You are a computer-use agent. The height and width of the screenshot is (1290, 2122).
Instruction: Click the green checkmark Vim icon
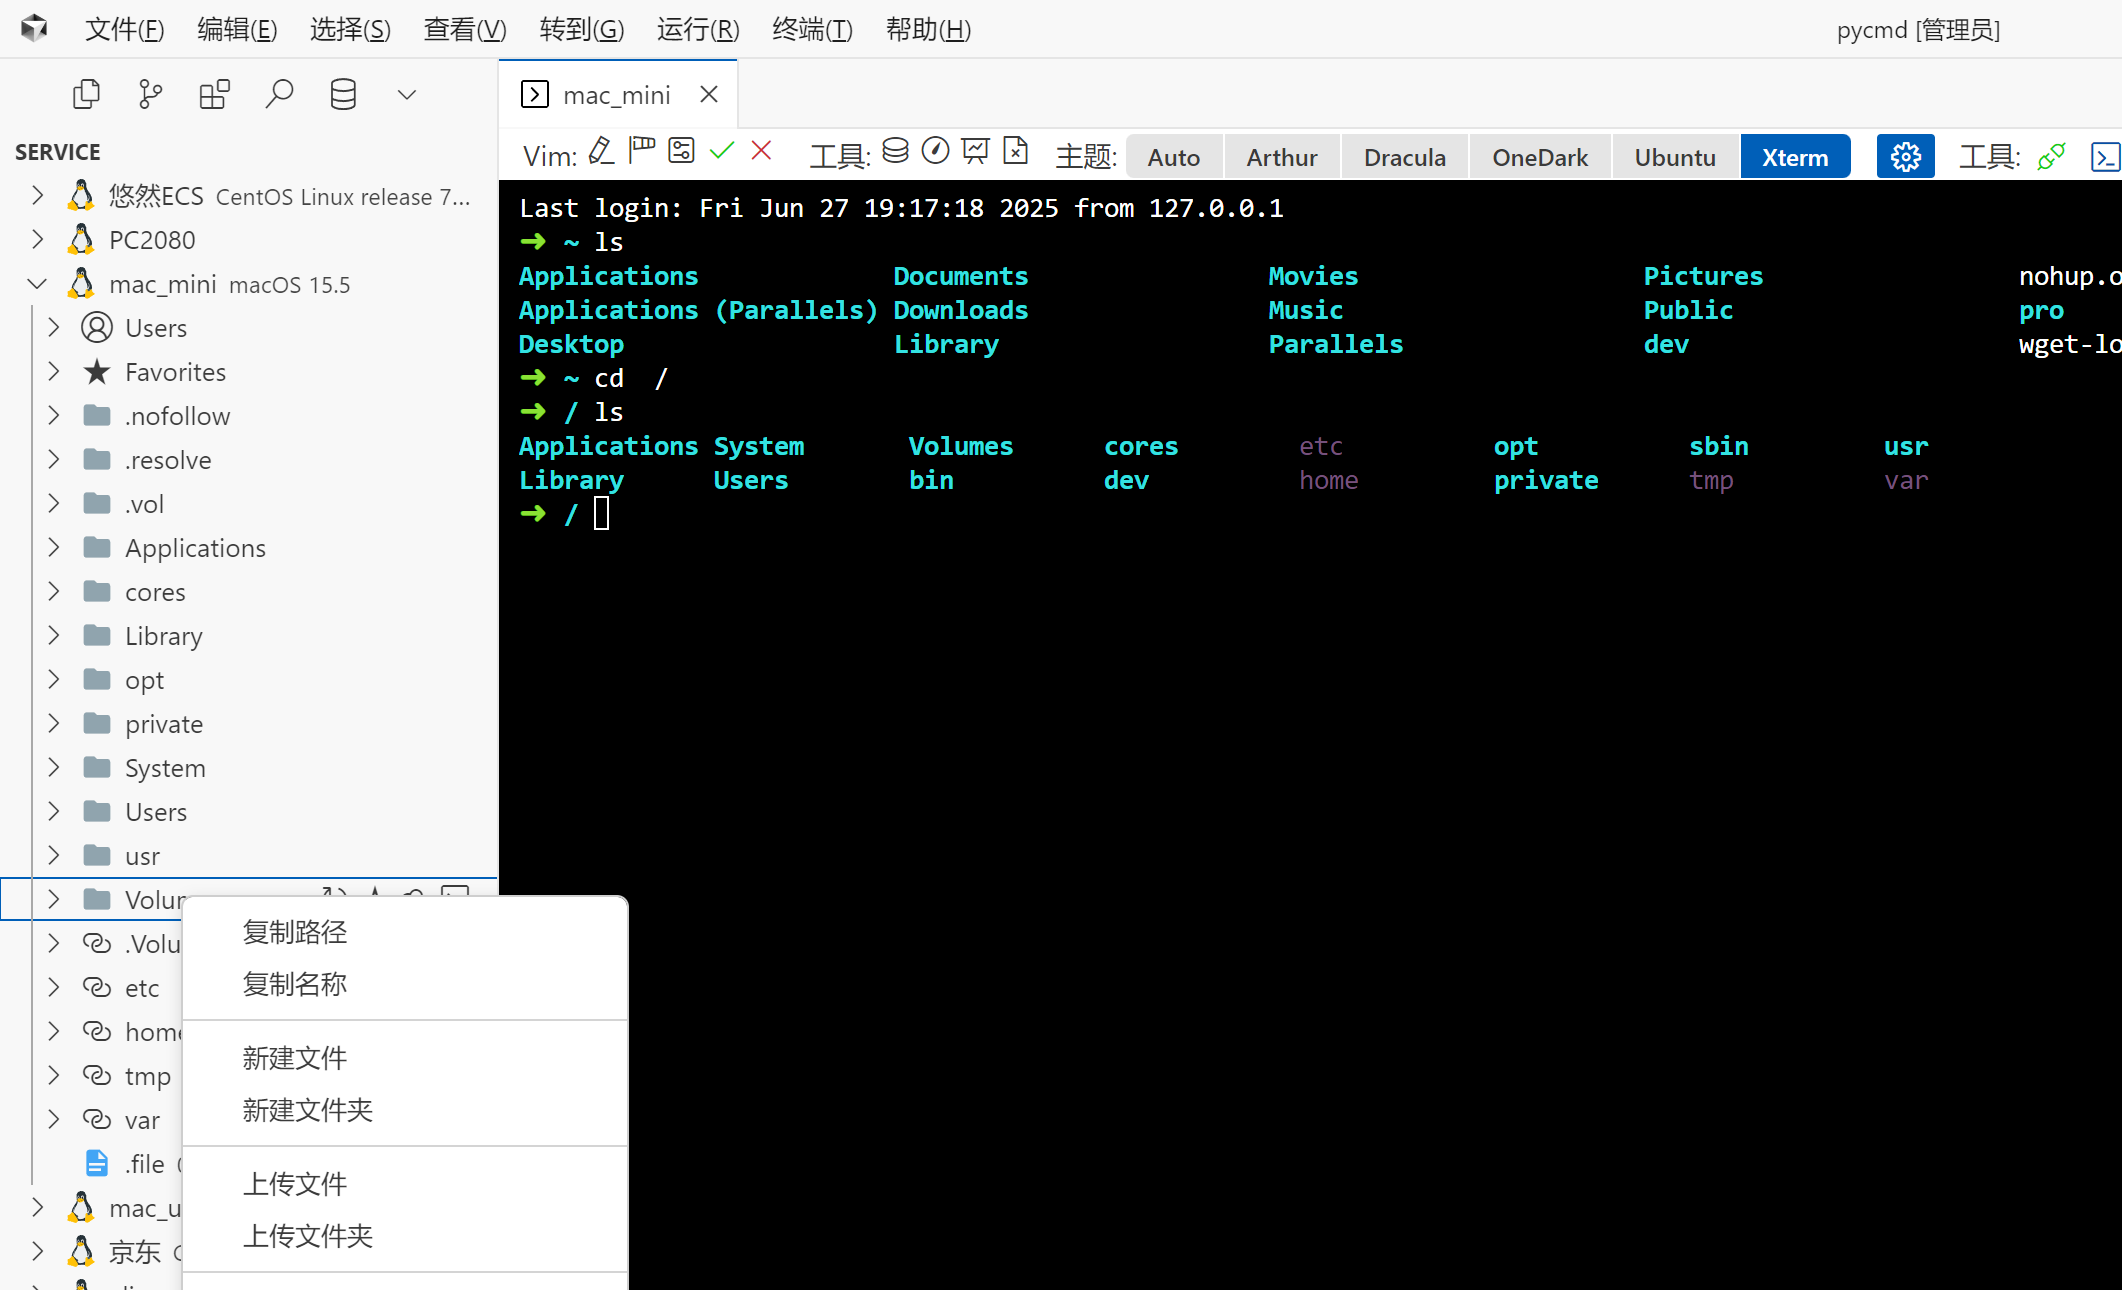click(721, 151)
